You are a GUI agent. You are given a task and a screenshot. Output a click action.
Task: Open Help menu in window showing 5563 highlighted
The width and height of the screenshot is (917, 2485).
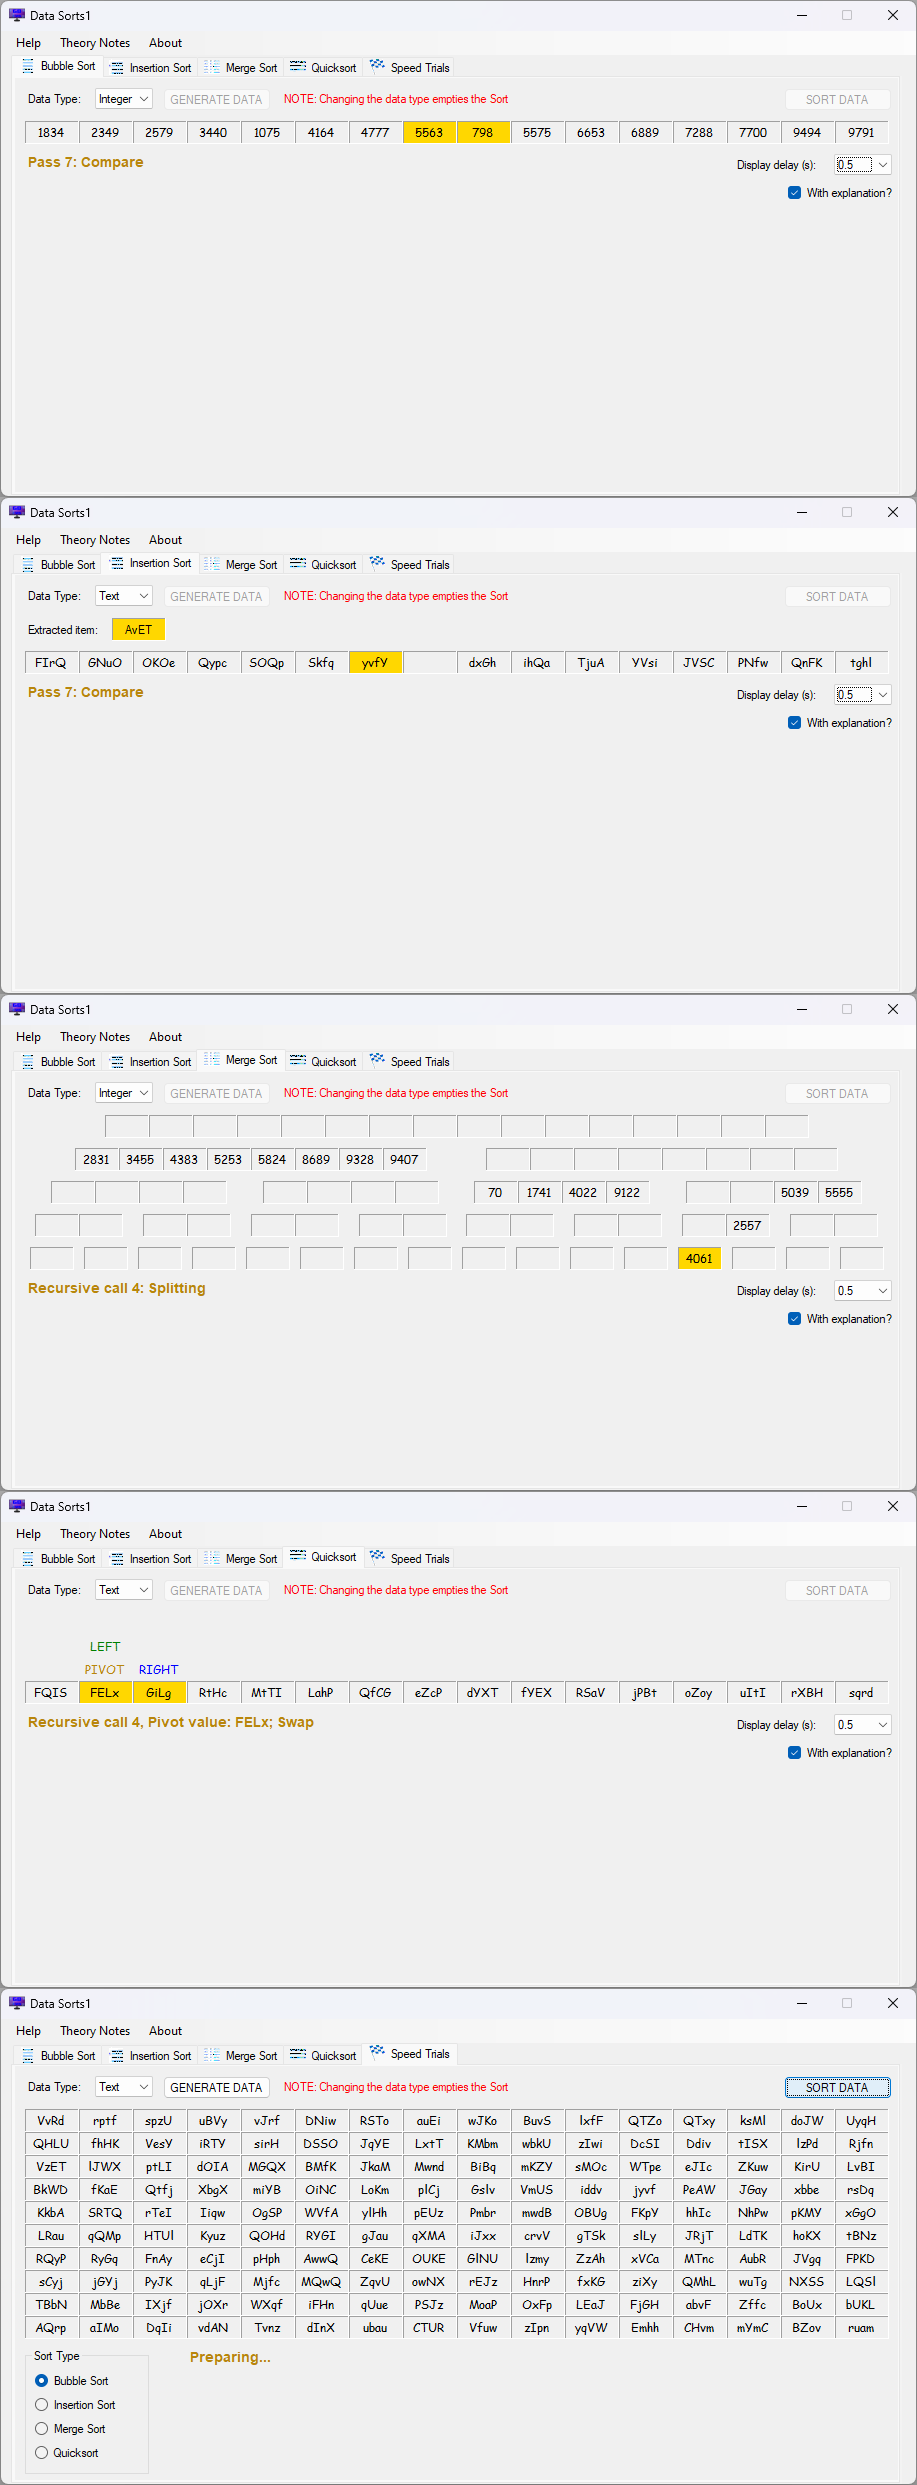tap(28, 43)
